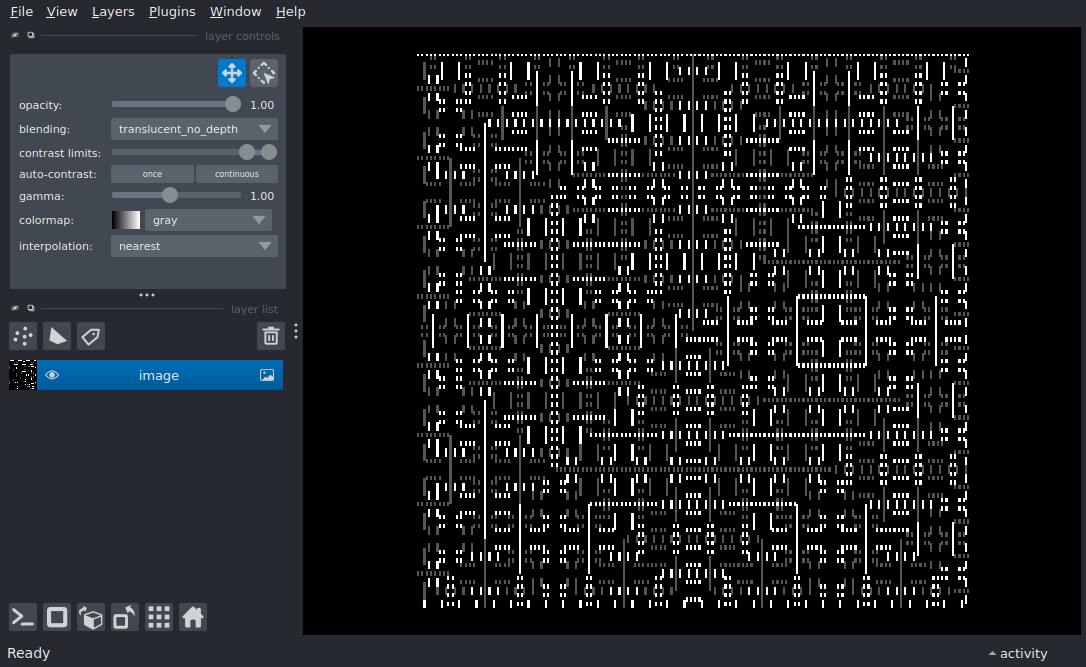Float the layer list dock panel
The height and width of the screenshot is (667, 1086).
tap(30, 308)
